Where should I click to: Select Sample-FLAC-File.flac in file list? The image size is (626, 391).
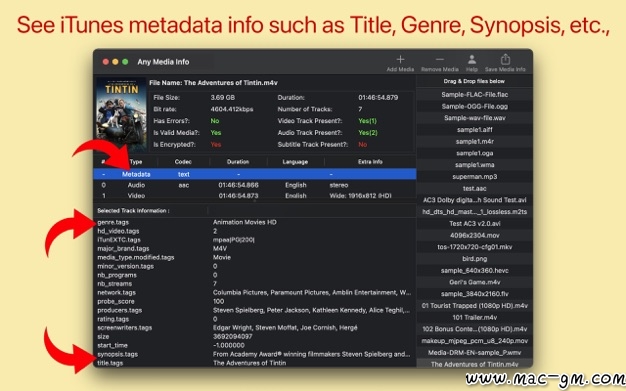click(474, 95)
